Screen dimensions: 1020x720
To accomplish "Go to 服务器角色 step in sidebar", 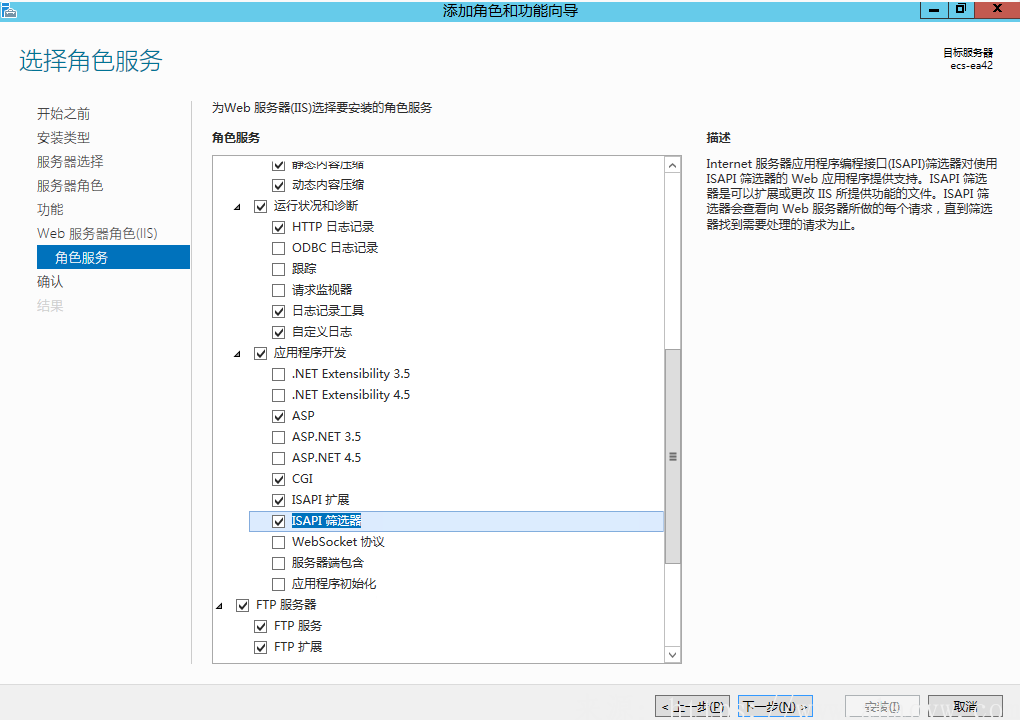I will tap(70, 186).
